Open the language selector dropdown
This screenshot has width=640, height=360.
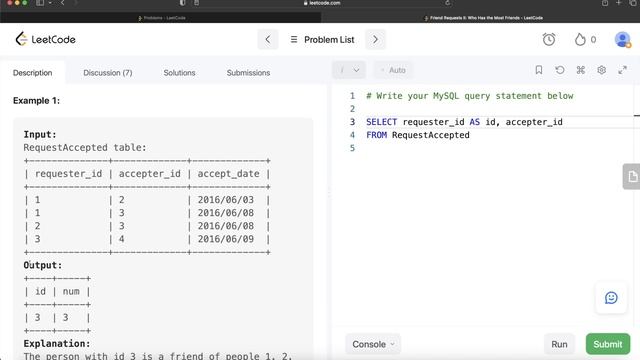point(349,70)
